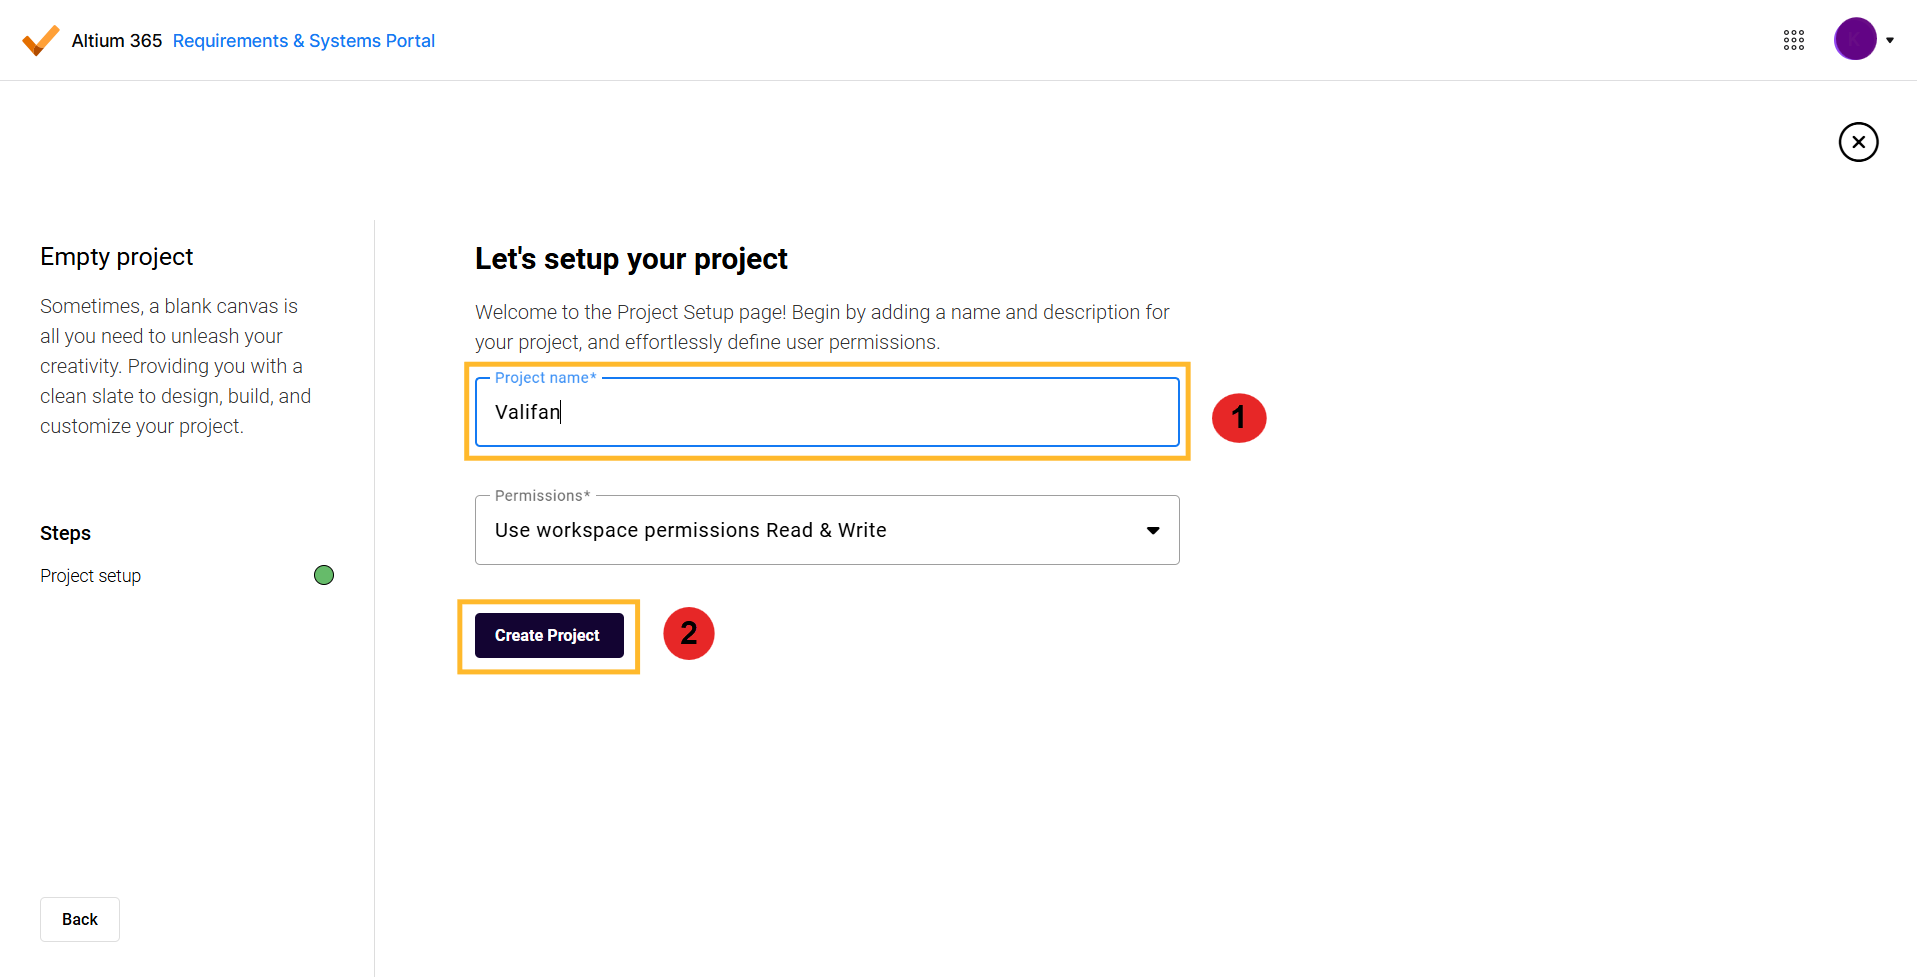
Task: Click the Let's setup your project heading
Action: (x=630, y=259)
